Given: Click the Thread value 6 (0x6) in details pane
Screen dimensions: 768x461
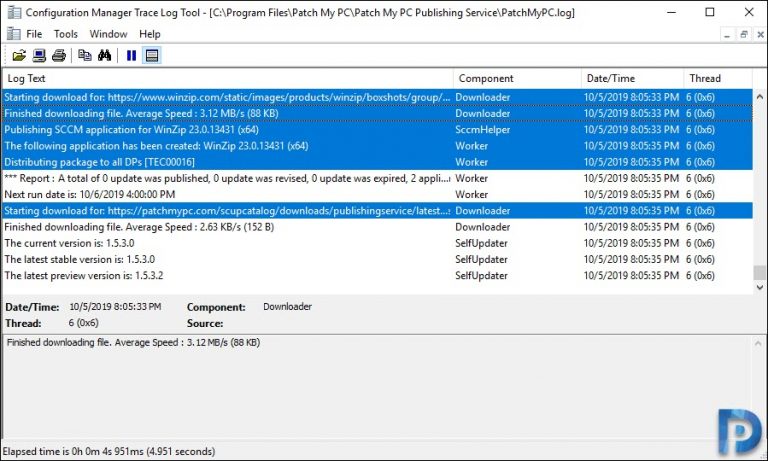Looking at the screenshot, I should (83, 323).
